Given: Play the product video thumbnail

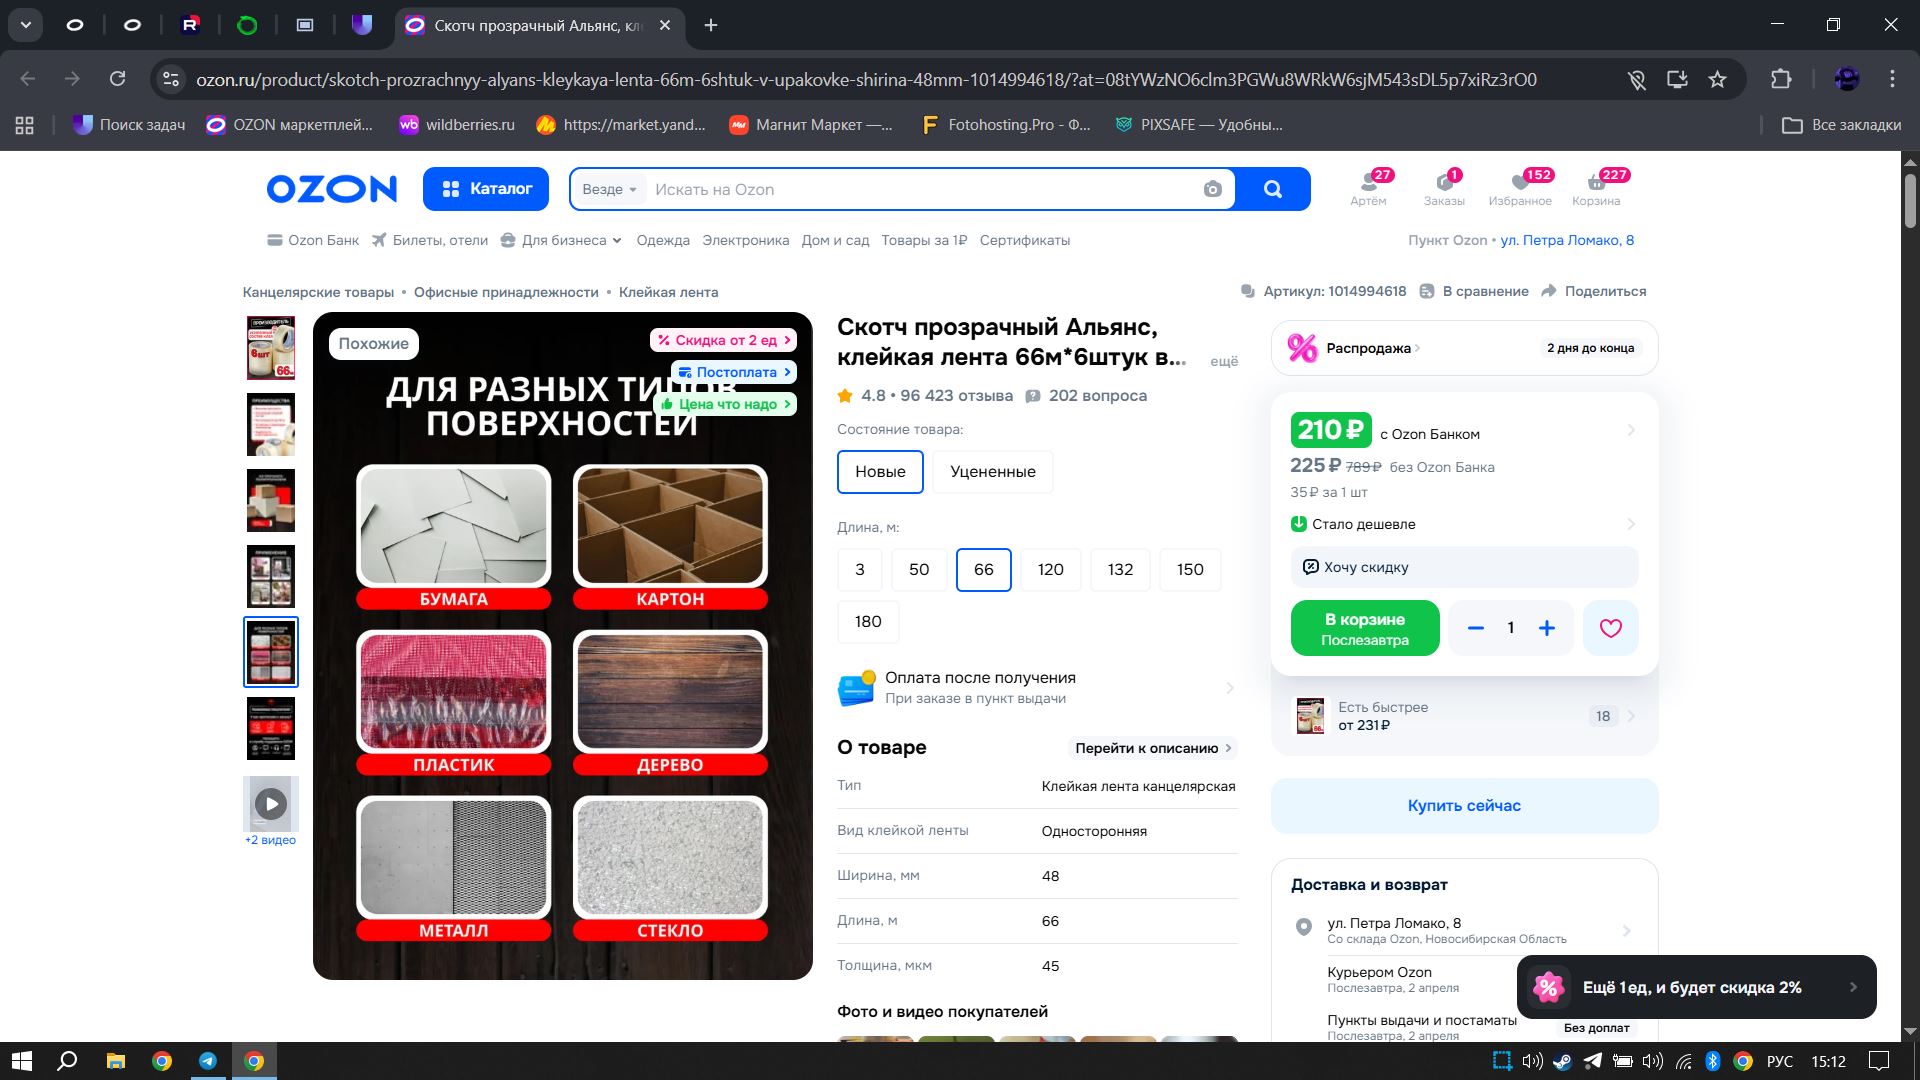Looking at the screenshot, I should (x=270, y=803).
